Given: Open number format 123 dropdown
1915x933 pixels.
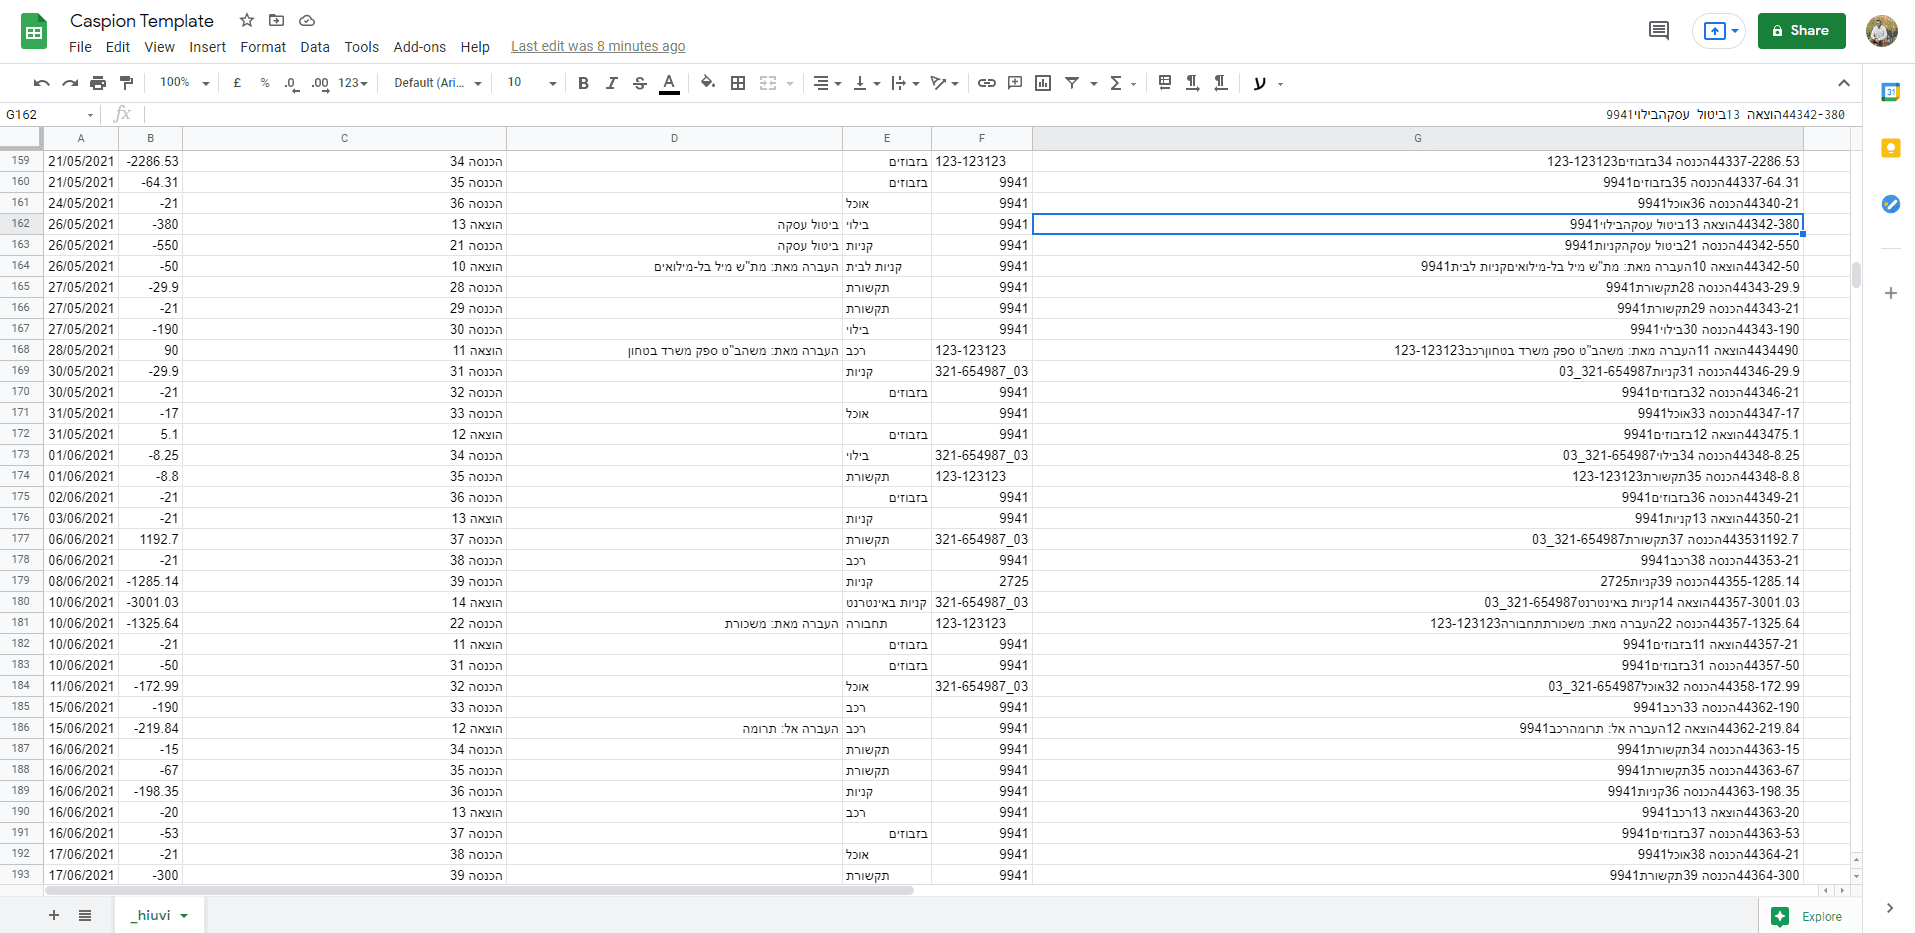Looking at the screenshot, I should (353, 83).
